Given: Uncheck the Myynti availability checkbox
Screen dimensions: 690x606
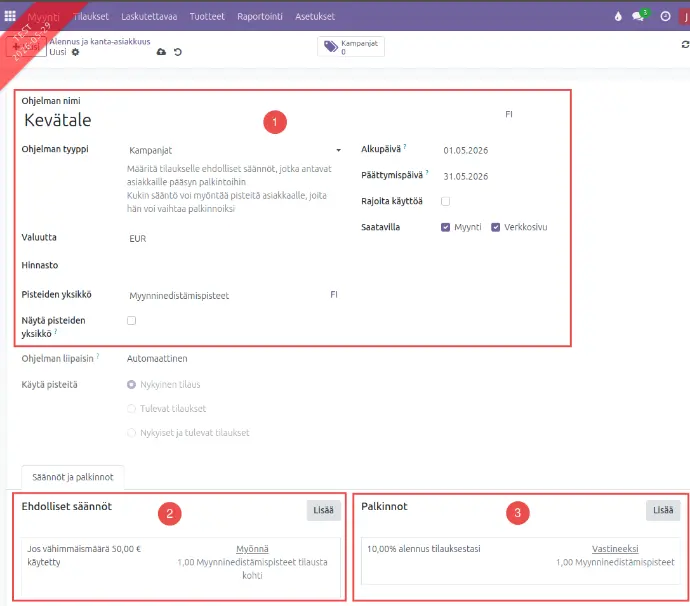Looking at the screenshot, I should point(445,227).
